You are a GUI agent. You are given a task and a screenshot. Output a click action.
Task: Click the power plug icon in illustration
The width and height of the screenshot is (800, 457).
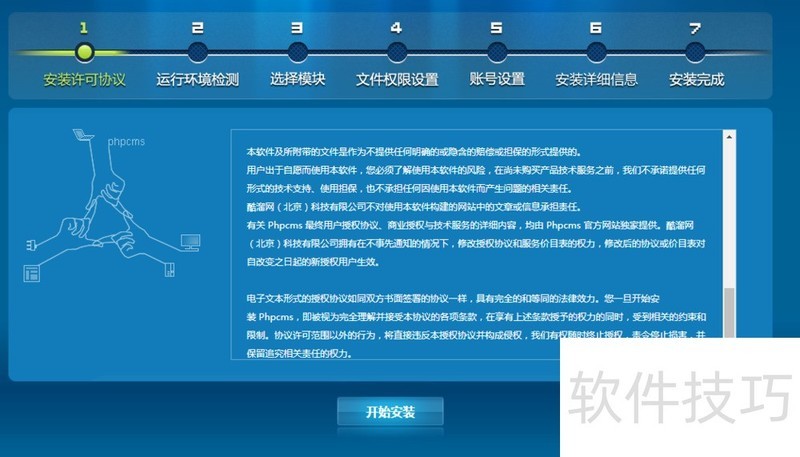[x=32, y=245]
